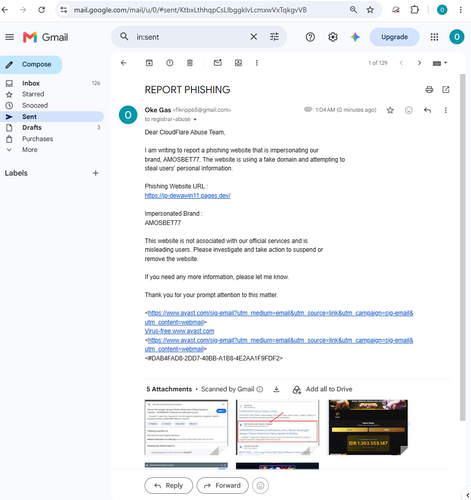This screenshot has height=500, width=471.
Task: Go back to Sent list arrow
Action: tap(124, 63)
